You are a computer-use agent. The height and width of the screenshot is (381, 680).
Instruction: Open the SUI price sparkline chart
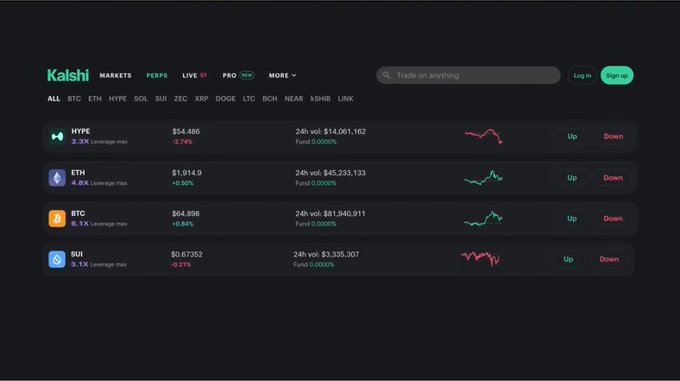481,259
